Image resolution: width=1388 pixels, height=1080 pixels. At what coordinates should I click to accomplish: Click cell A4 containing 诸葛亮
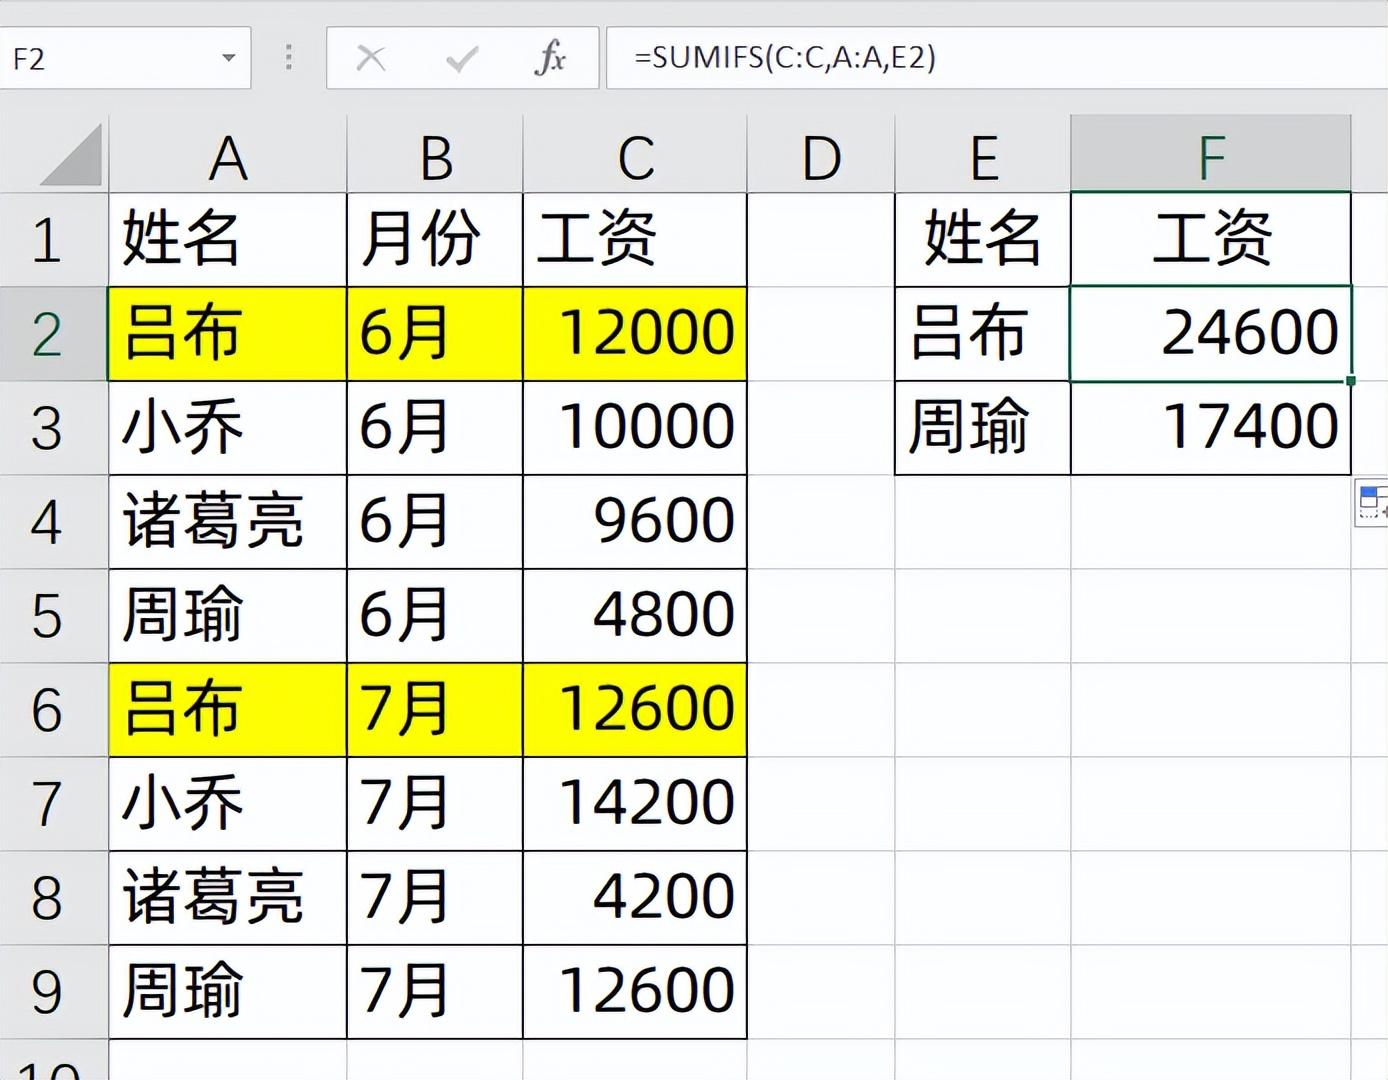click(228, 522)
